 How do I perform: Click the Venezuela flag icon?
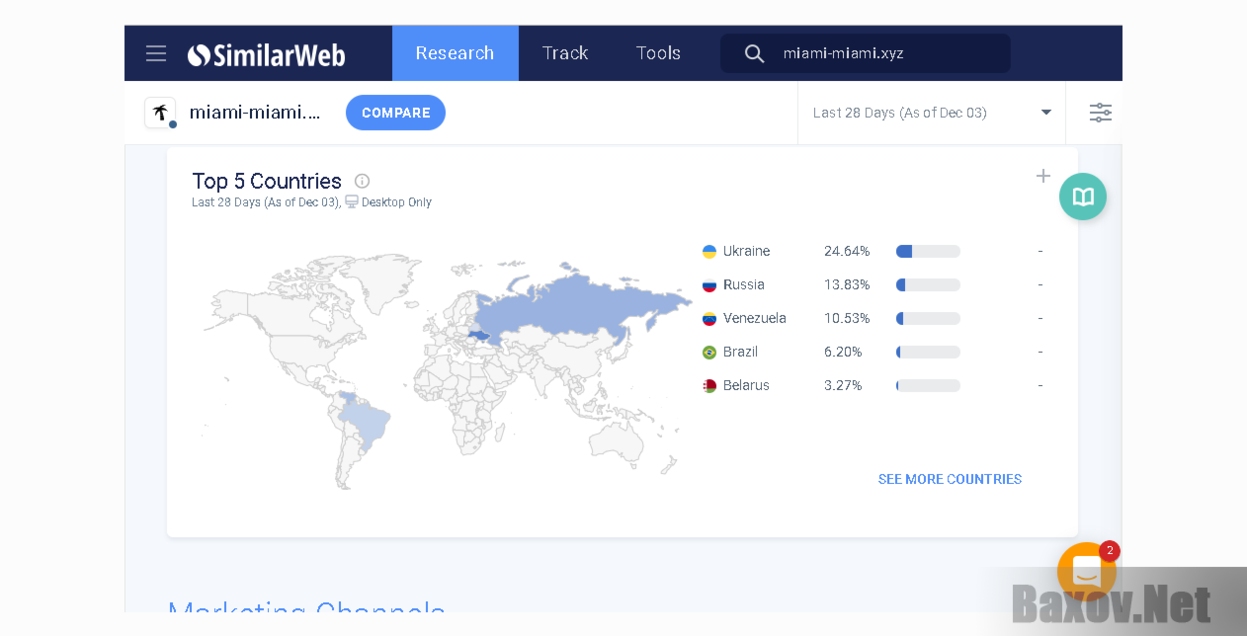click(709, 318)
